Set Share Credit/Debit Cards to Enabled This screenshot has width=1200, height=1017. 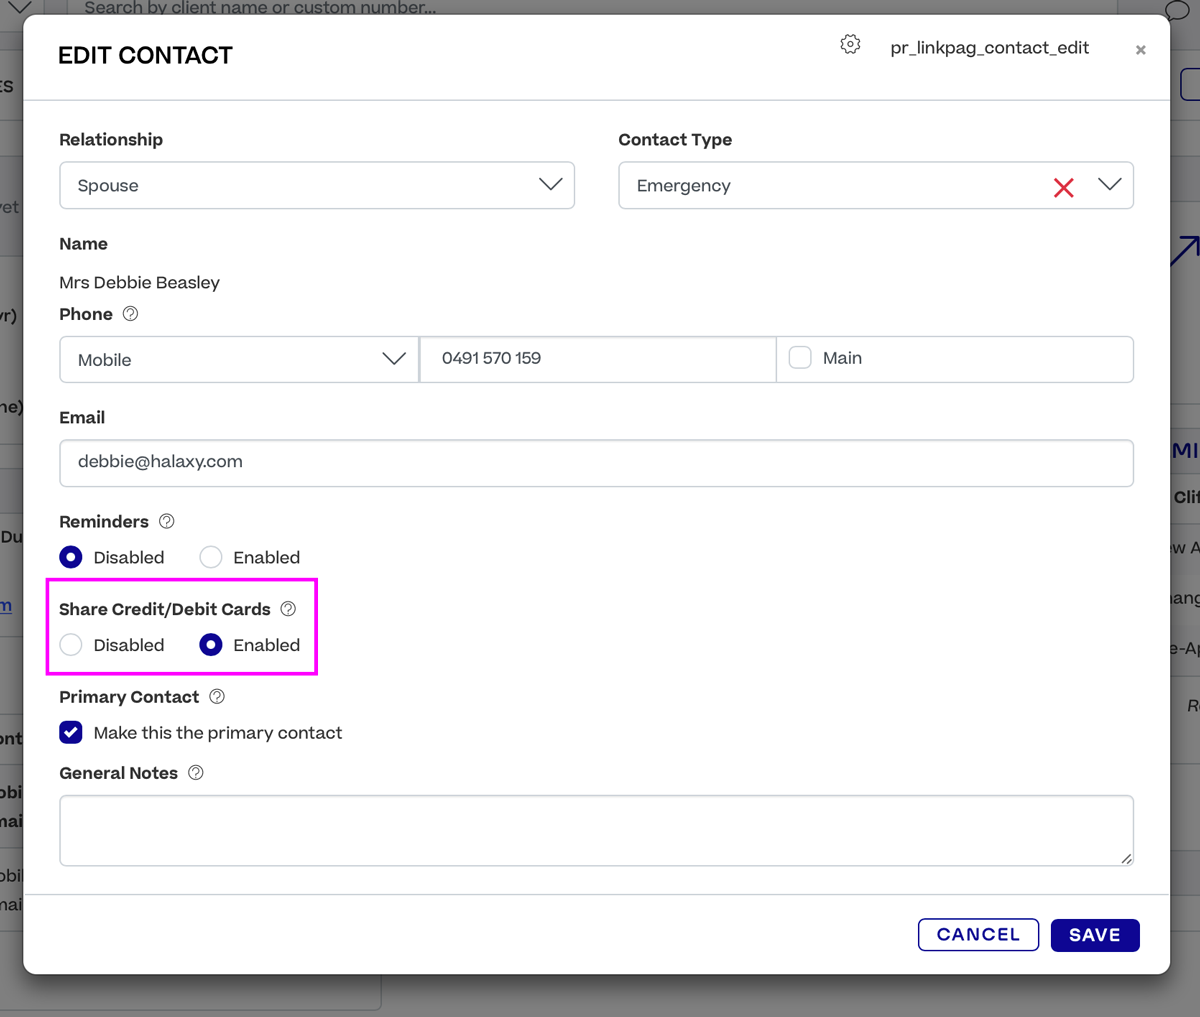tap(211, 645)
